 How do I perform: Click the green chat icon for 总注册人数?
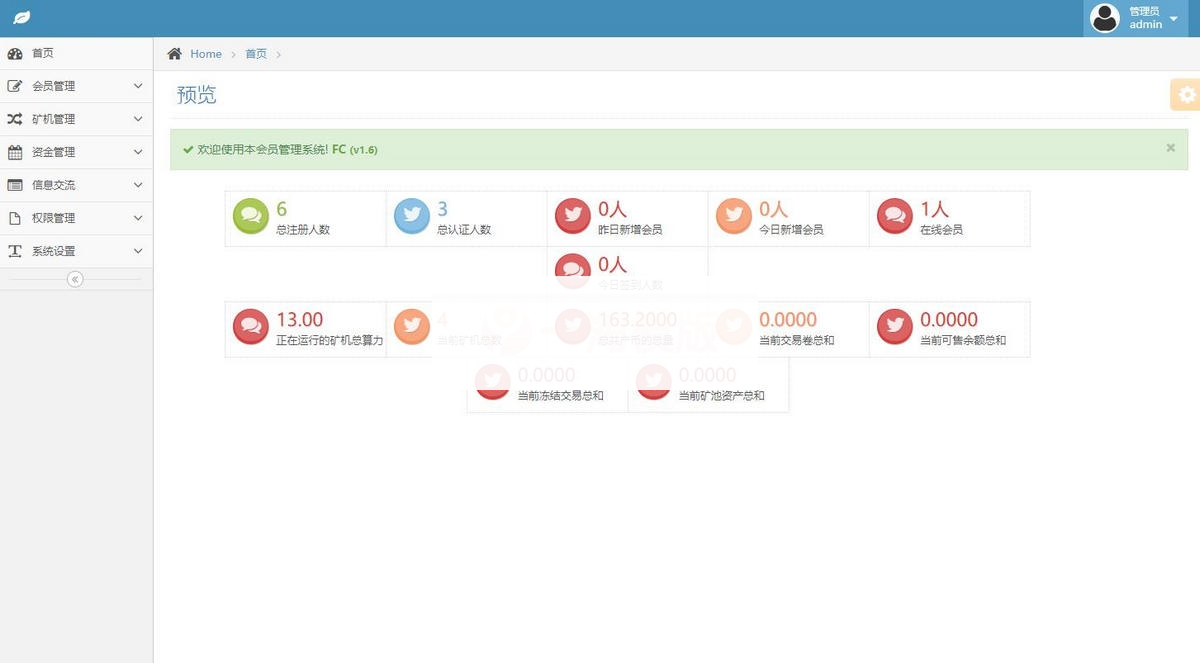click(x=250, y=216)
